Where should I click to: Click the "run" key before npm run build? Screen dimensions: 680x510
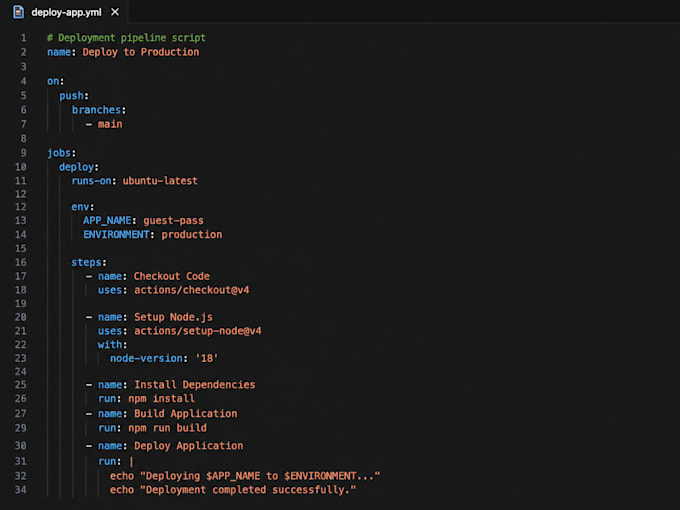tap(107, 428)
